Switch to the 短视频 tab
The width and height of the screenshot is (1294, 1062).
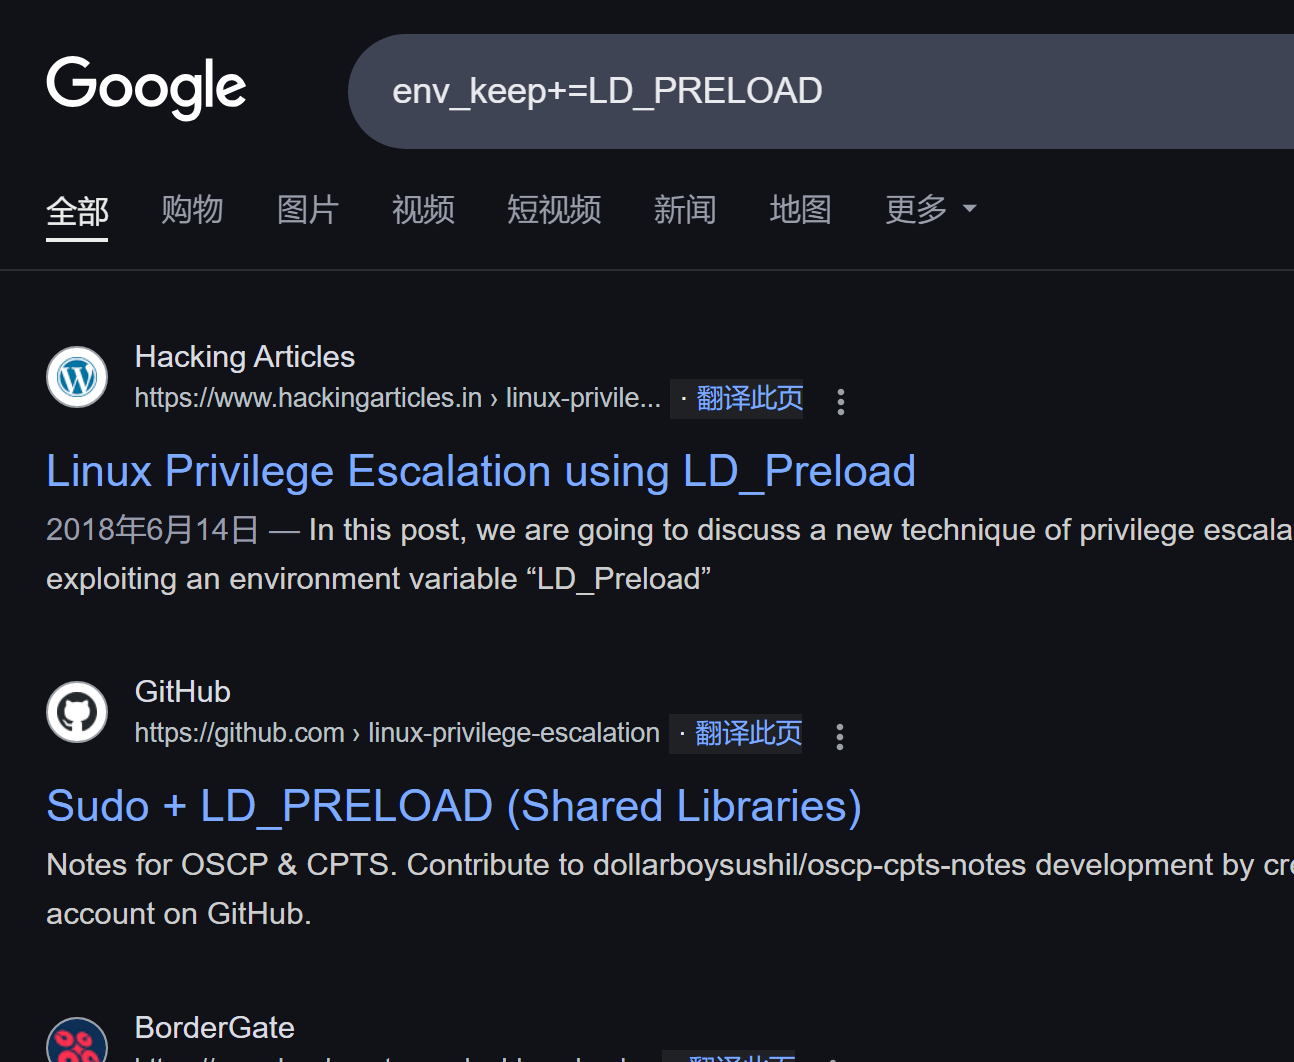554,209
